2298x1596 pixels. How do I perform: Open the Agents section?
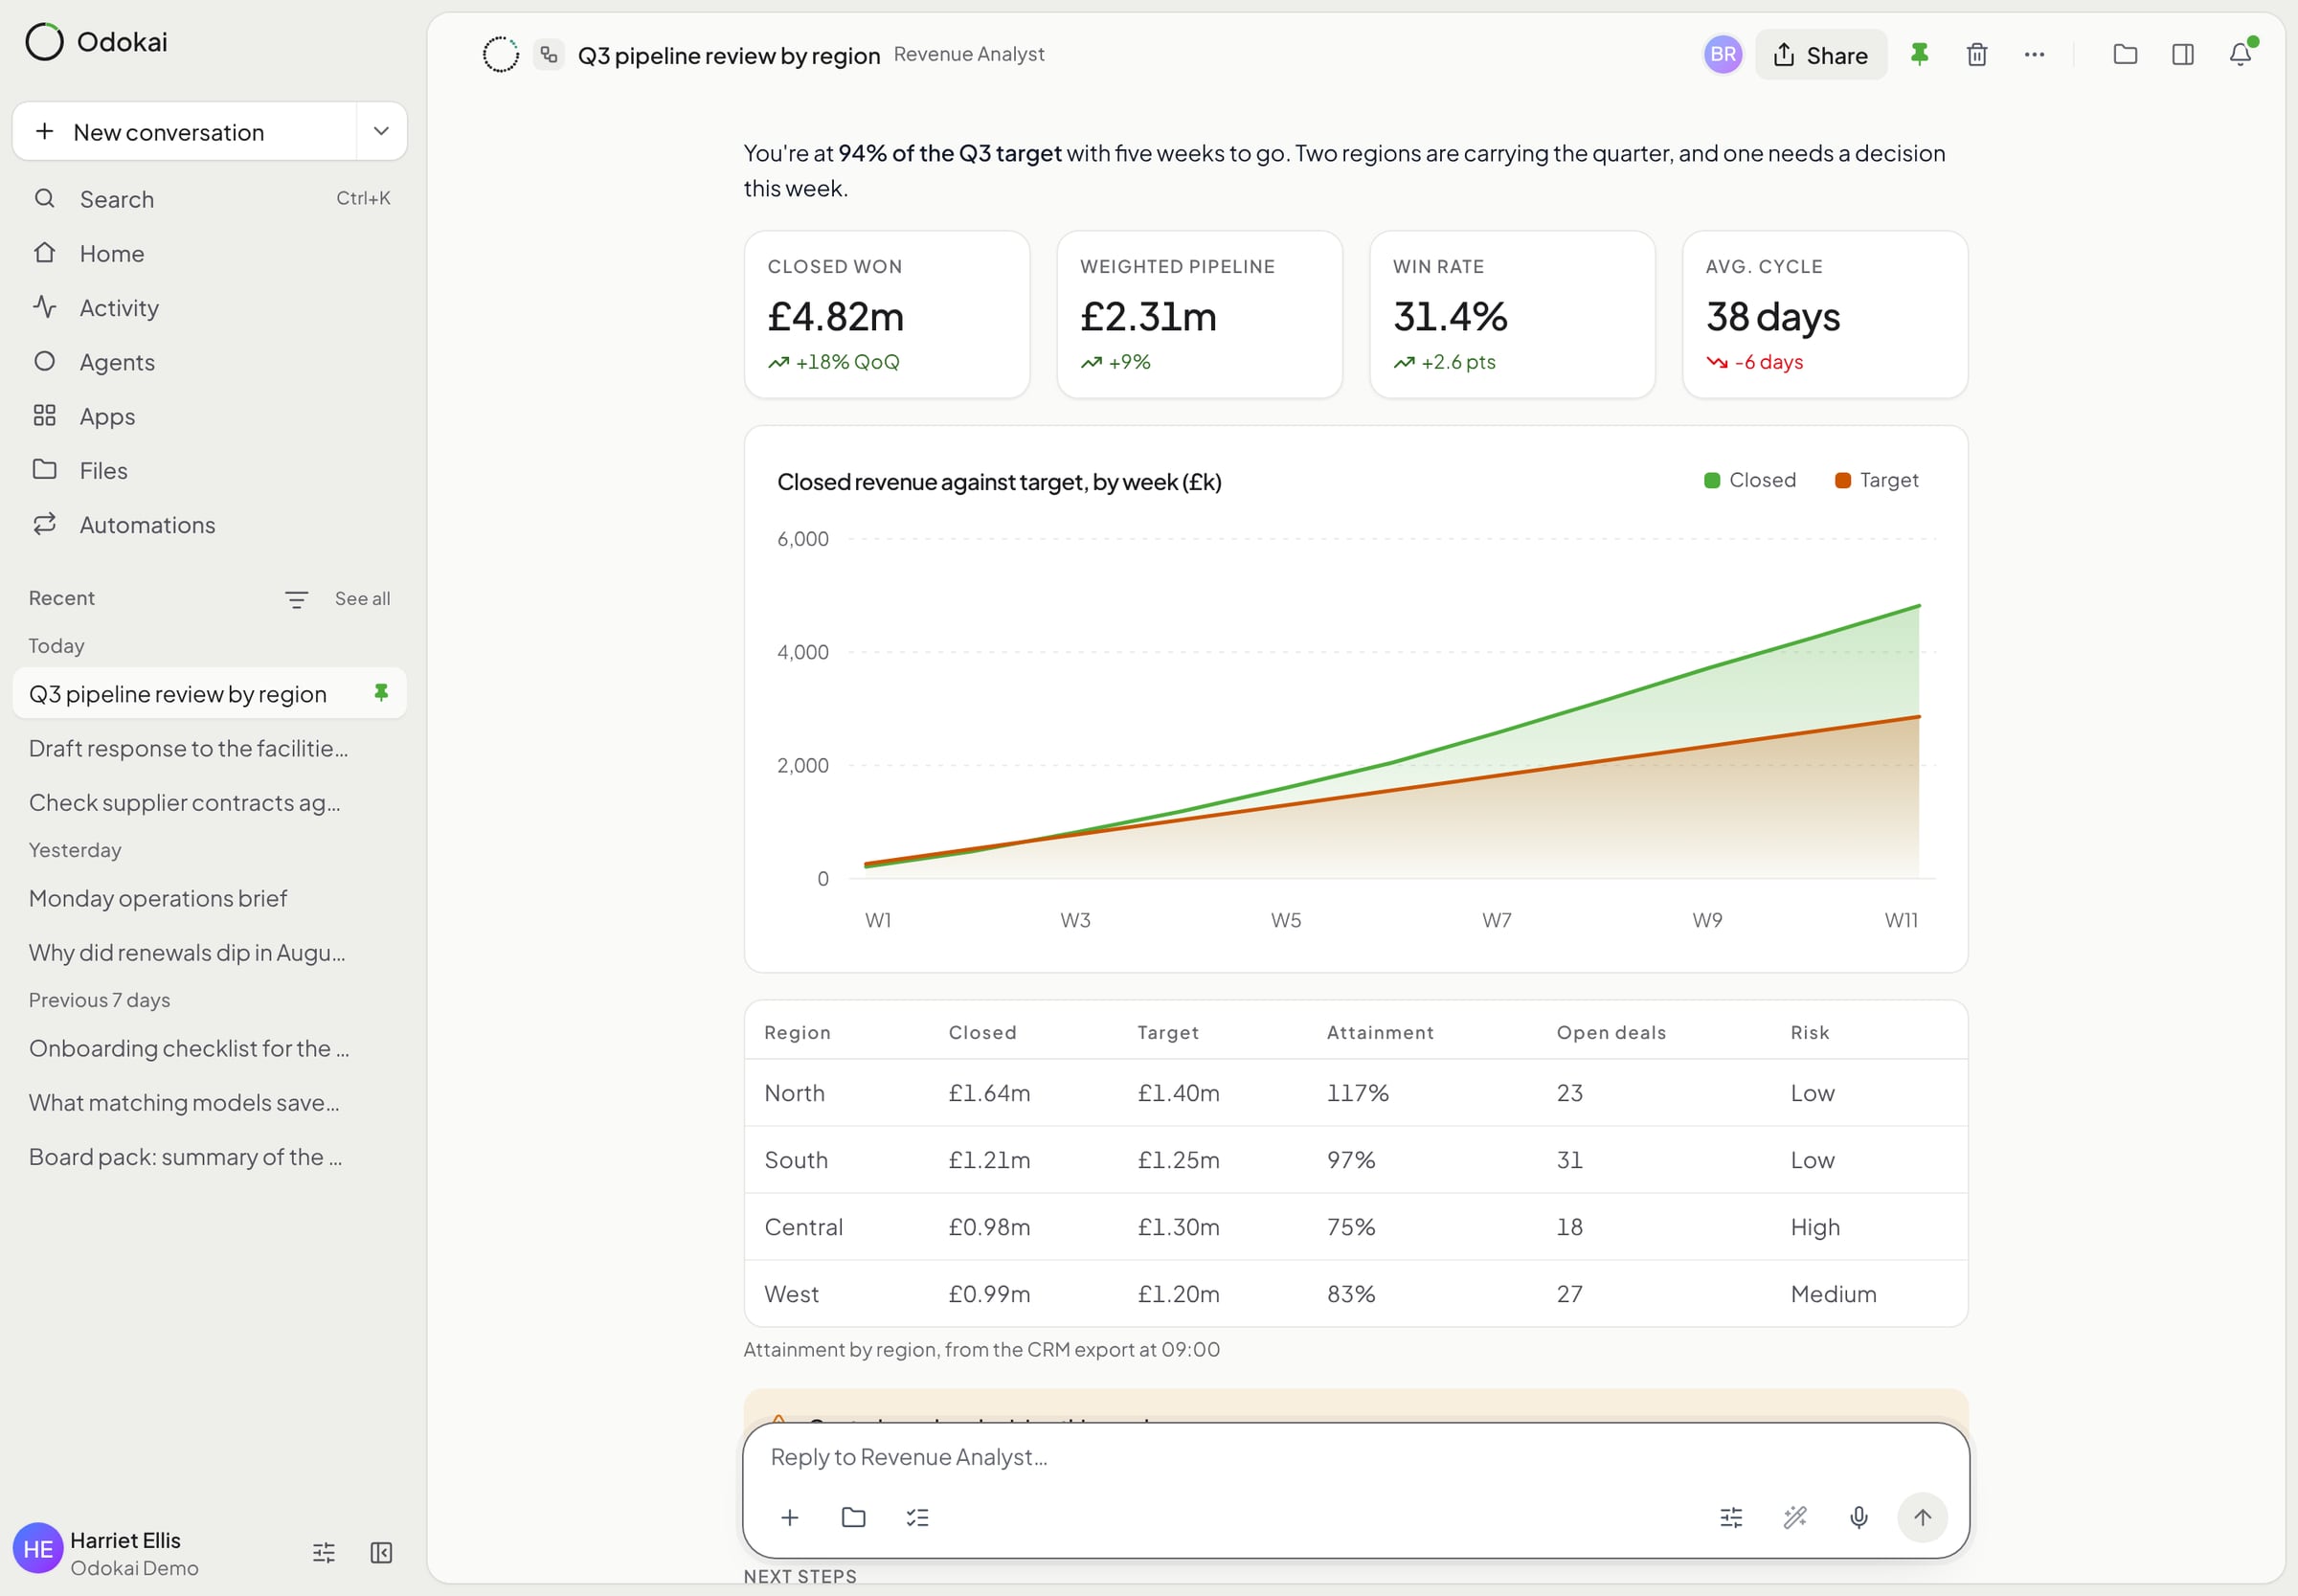(210, 362)
